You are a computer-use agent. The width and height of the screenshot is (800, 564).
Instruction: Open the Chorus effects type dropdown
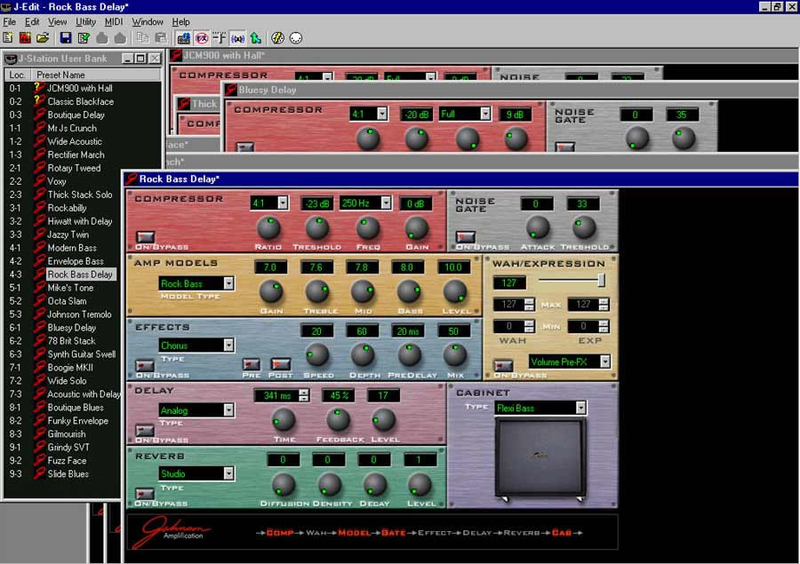229,346
